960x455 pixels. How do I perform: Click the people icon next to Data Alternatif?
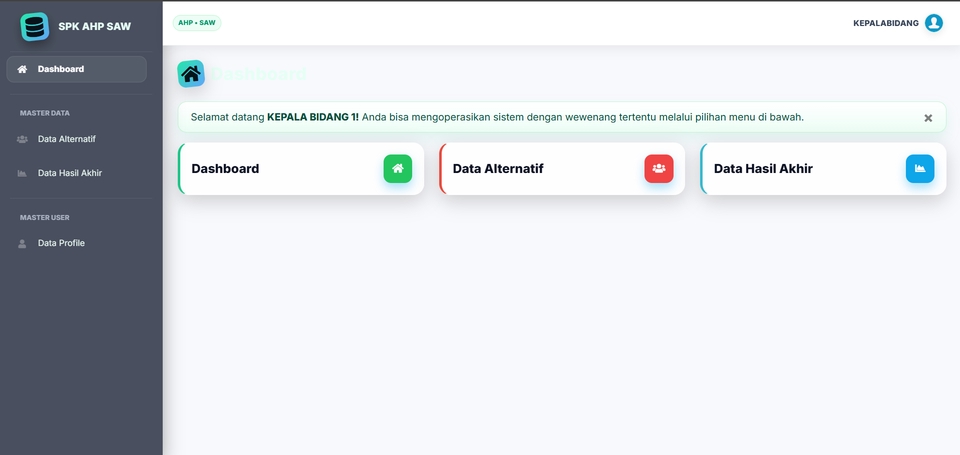(x=22, y=139)
